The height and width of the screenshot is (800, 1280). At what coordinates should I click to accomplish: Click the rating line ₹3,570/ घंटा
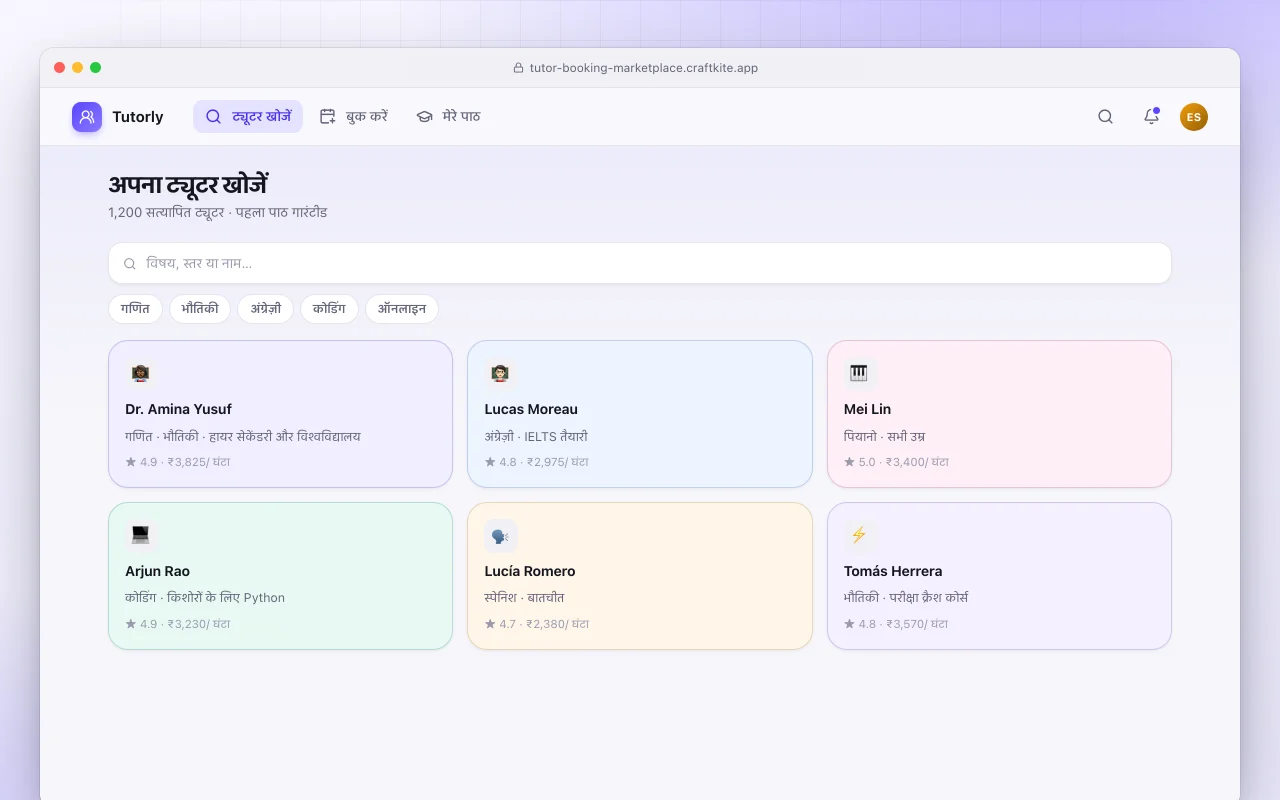point(896,624)
